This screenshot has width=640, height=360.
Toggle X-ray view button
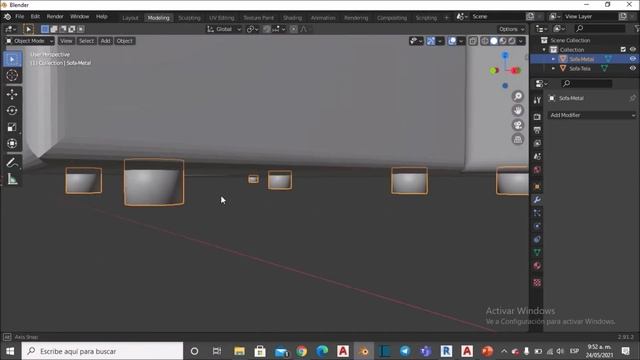(473, 41)
